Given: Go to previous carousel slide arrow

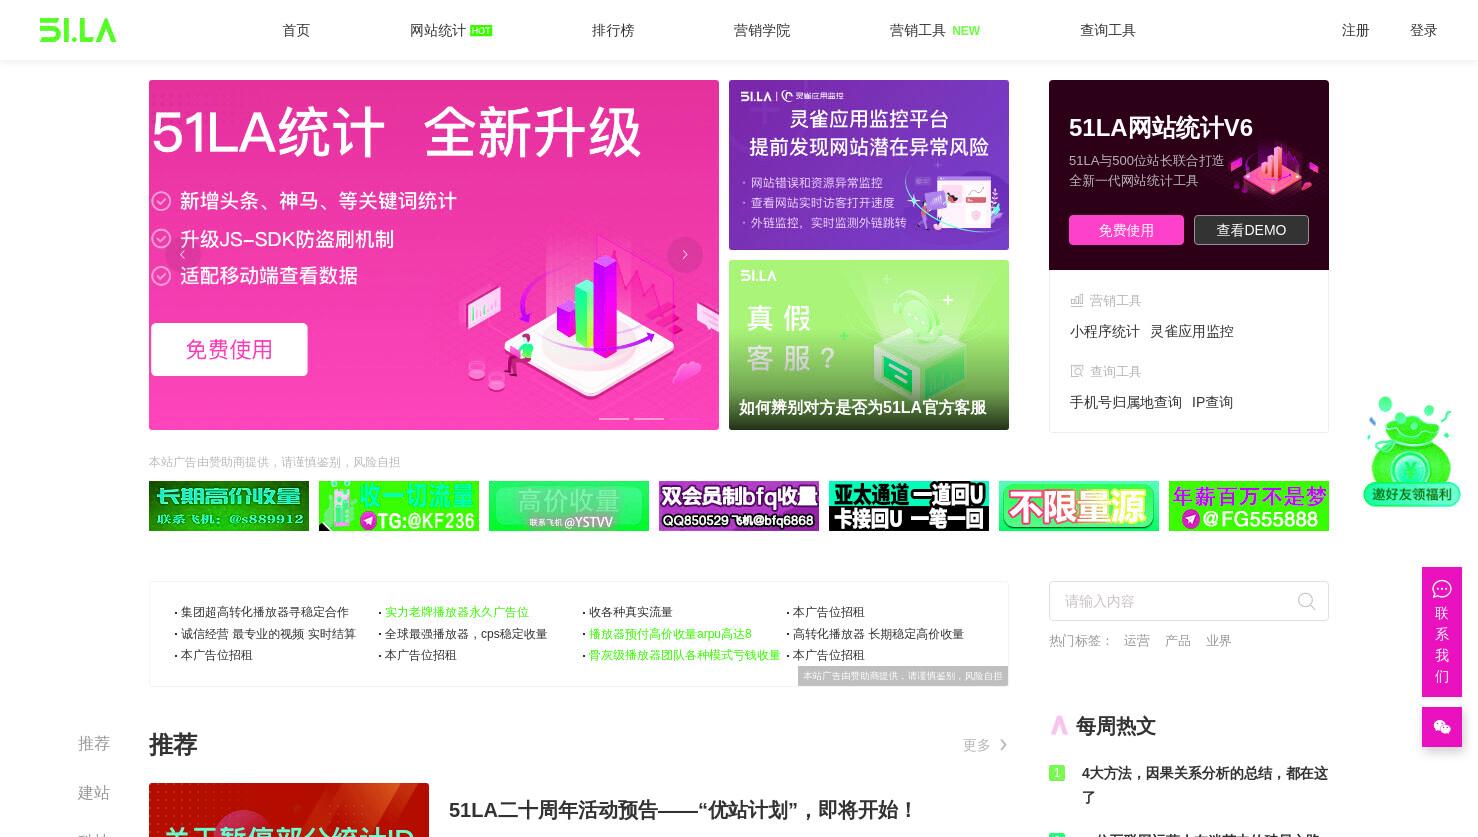Looking at the screenshot, I should [183, 255].
